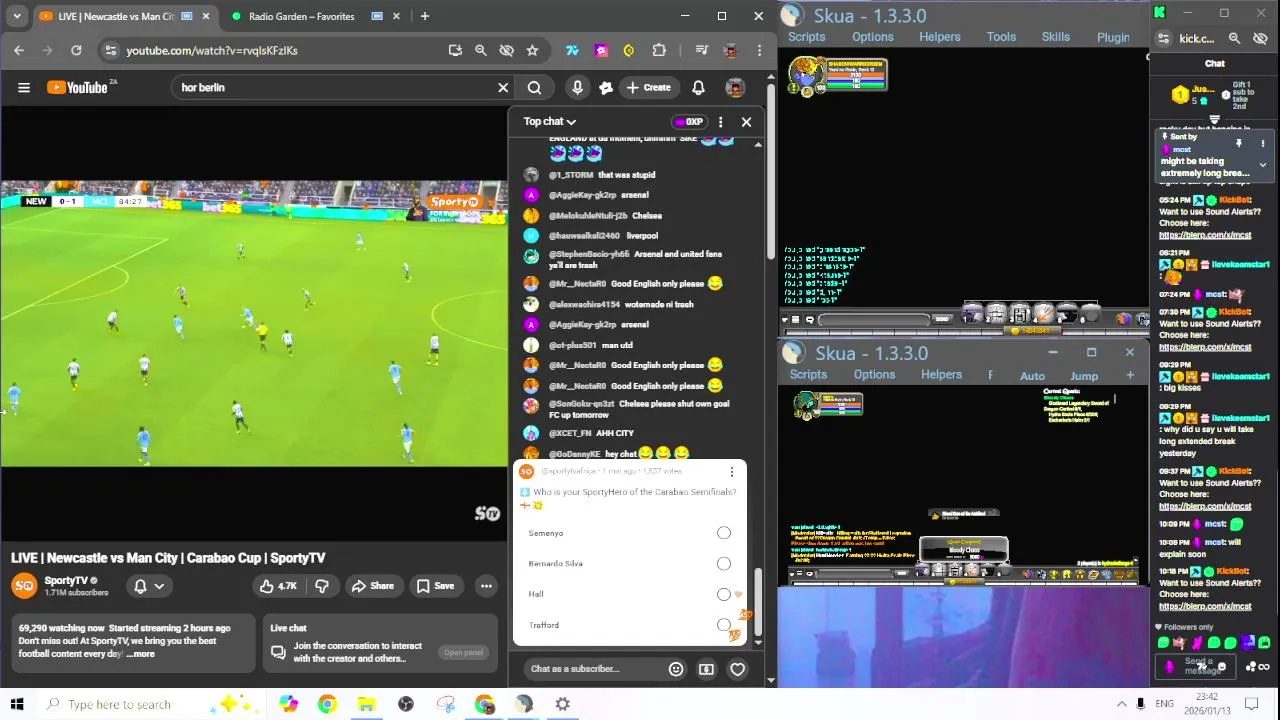Open Scripts menu in top Skua window
Screen dimensions: 1280x720
[x=806, y=37]
